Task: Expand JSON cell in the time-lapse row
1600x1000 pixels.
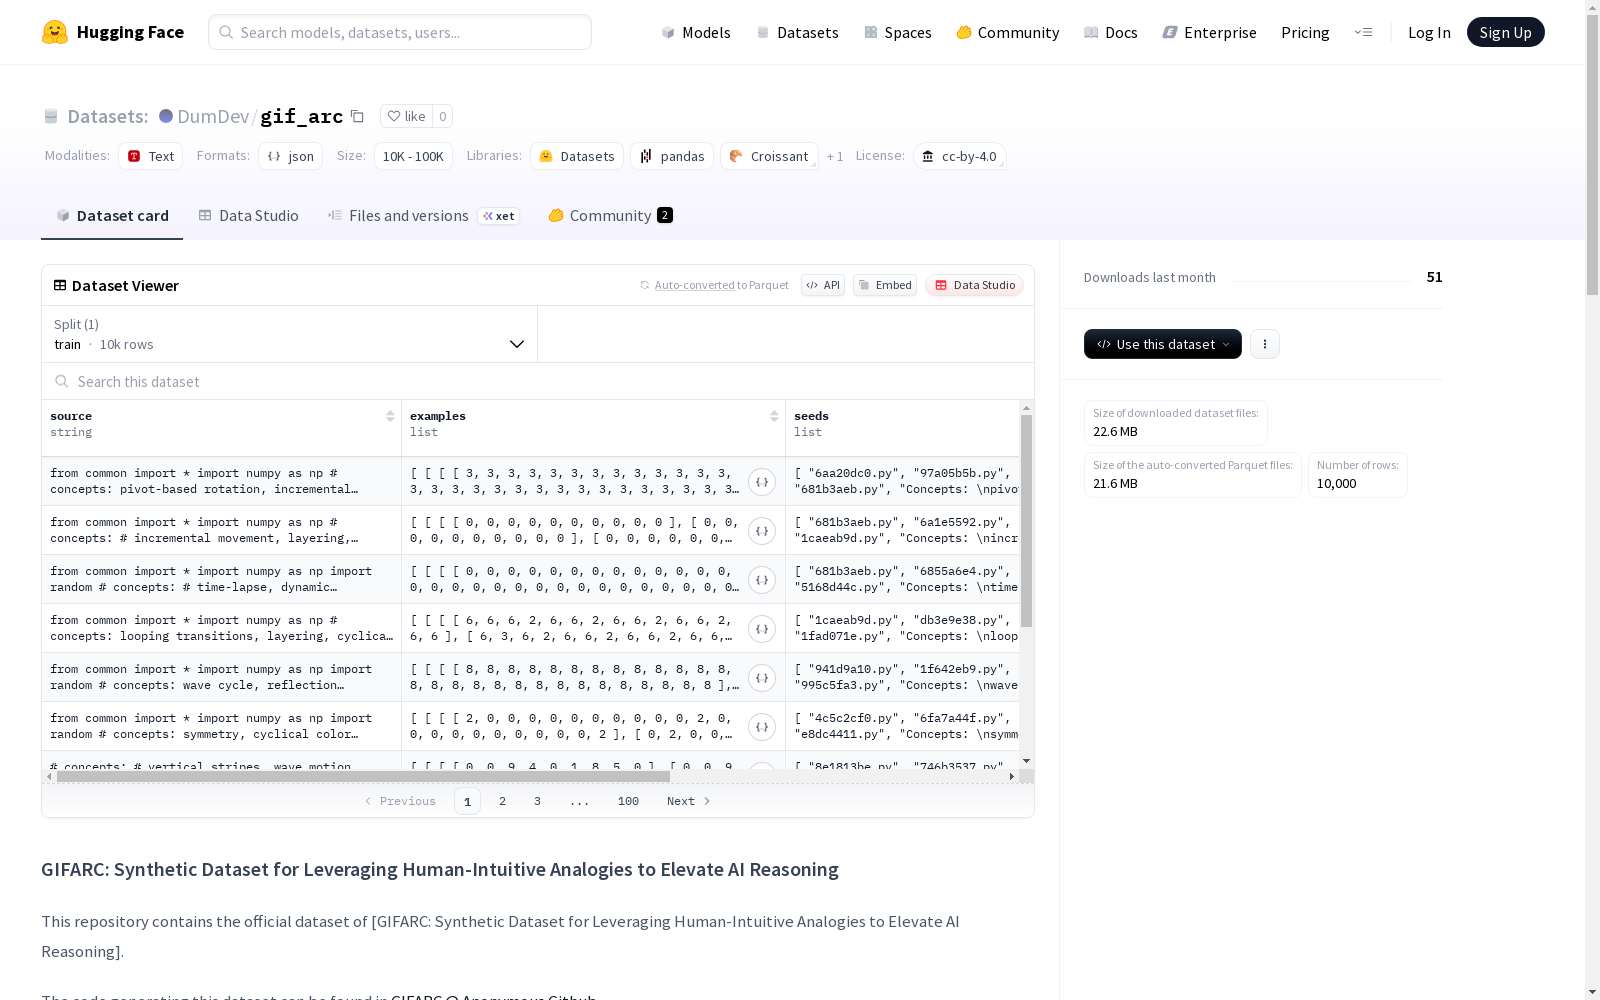Action: click(x=762, y=580)
